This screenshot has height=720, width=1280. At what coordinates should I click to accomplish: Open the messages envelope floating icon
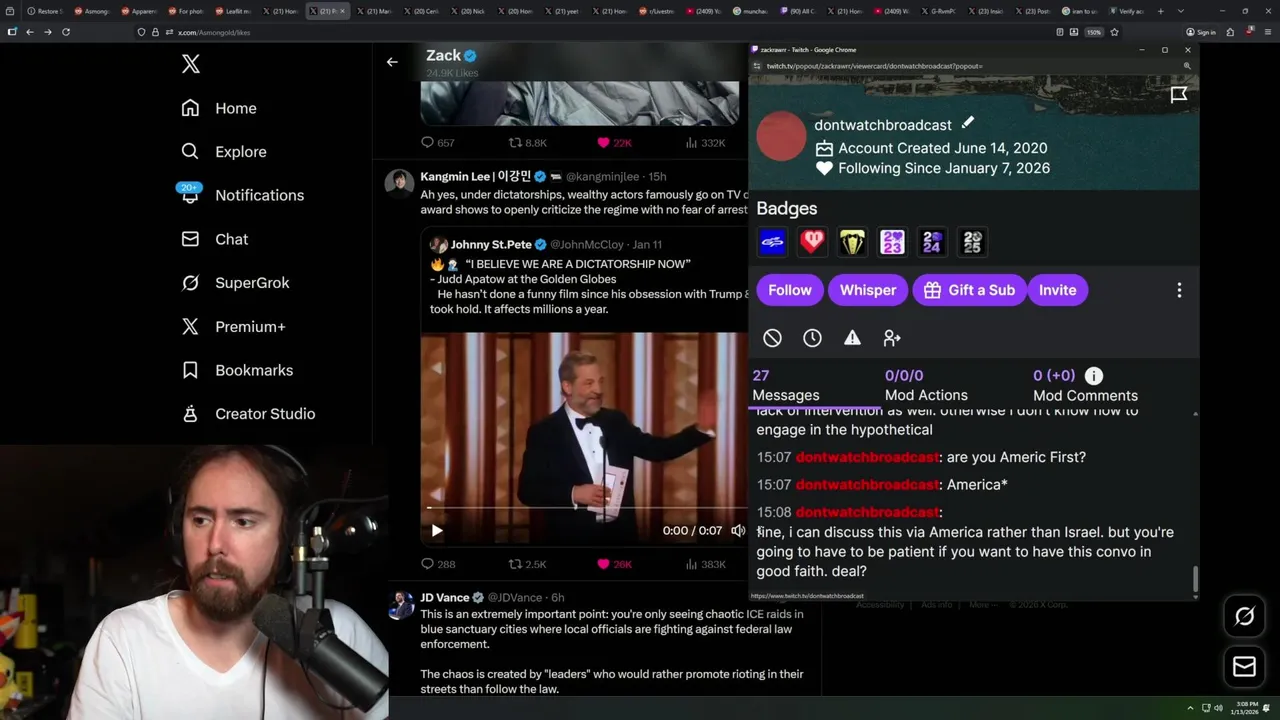tap(1244, 666)
